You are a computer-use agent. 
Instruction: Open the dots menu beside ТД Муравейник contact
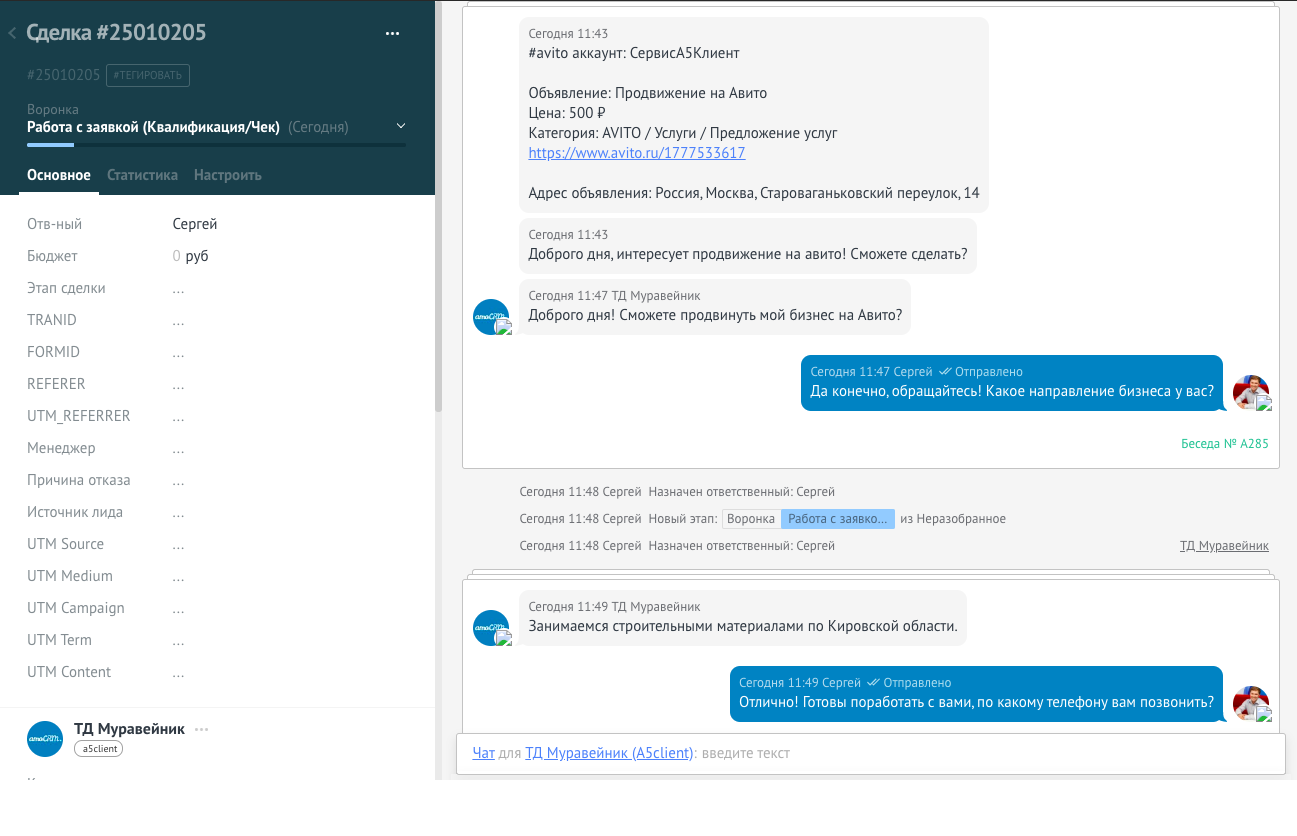coord(202,729)
